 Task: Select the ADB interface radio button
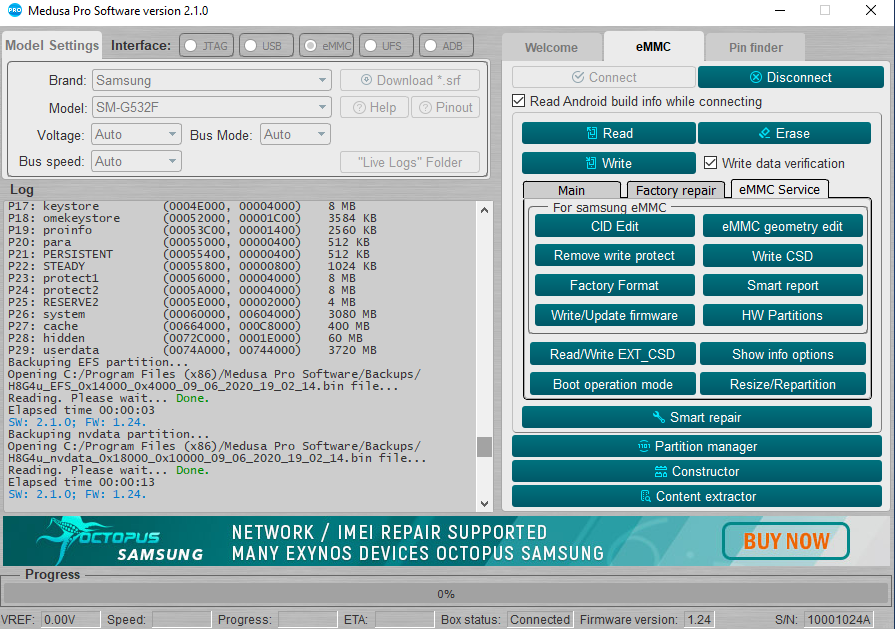[x=431, y=46]
